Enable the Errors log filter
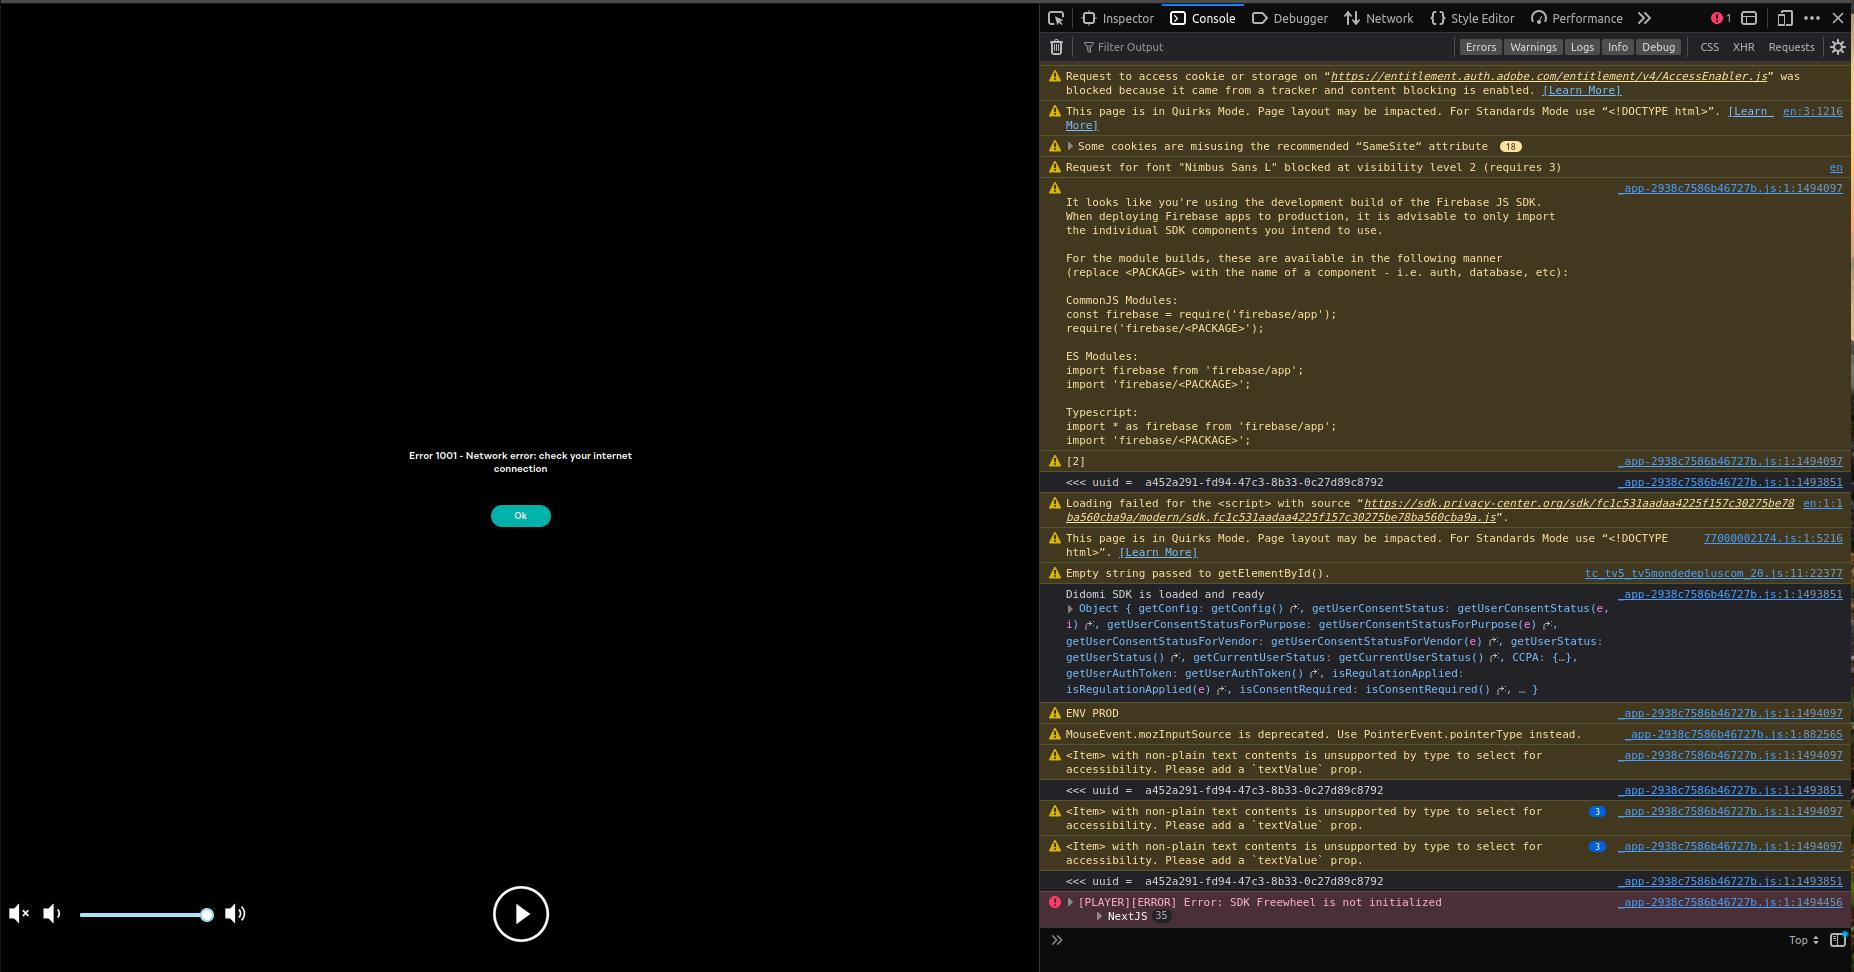The height and width of the screenshot is (972, 1854). point(1480,46)
